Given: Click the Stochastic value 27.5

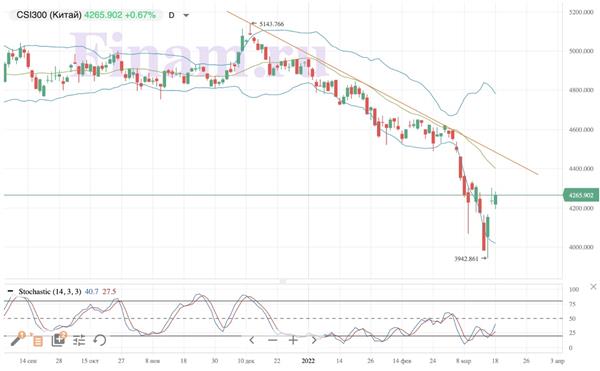Looking at the screenshot, I should point(109,291).
